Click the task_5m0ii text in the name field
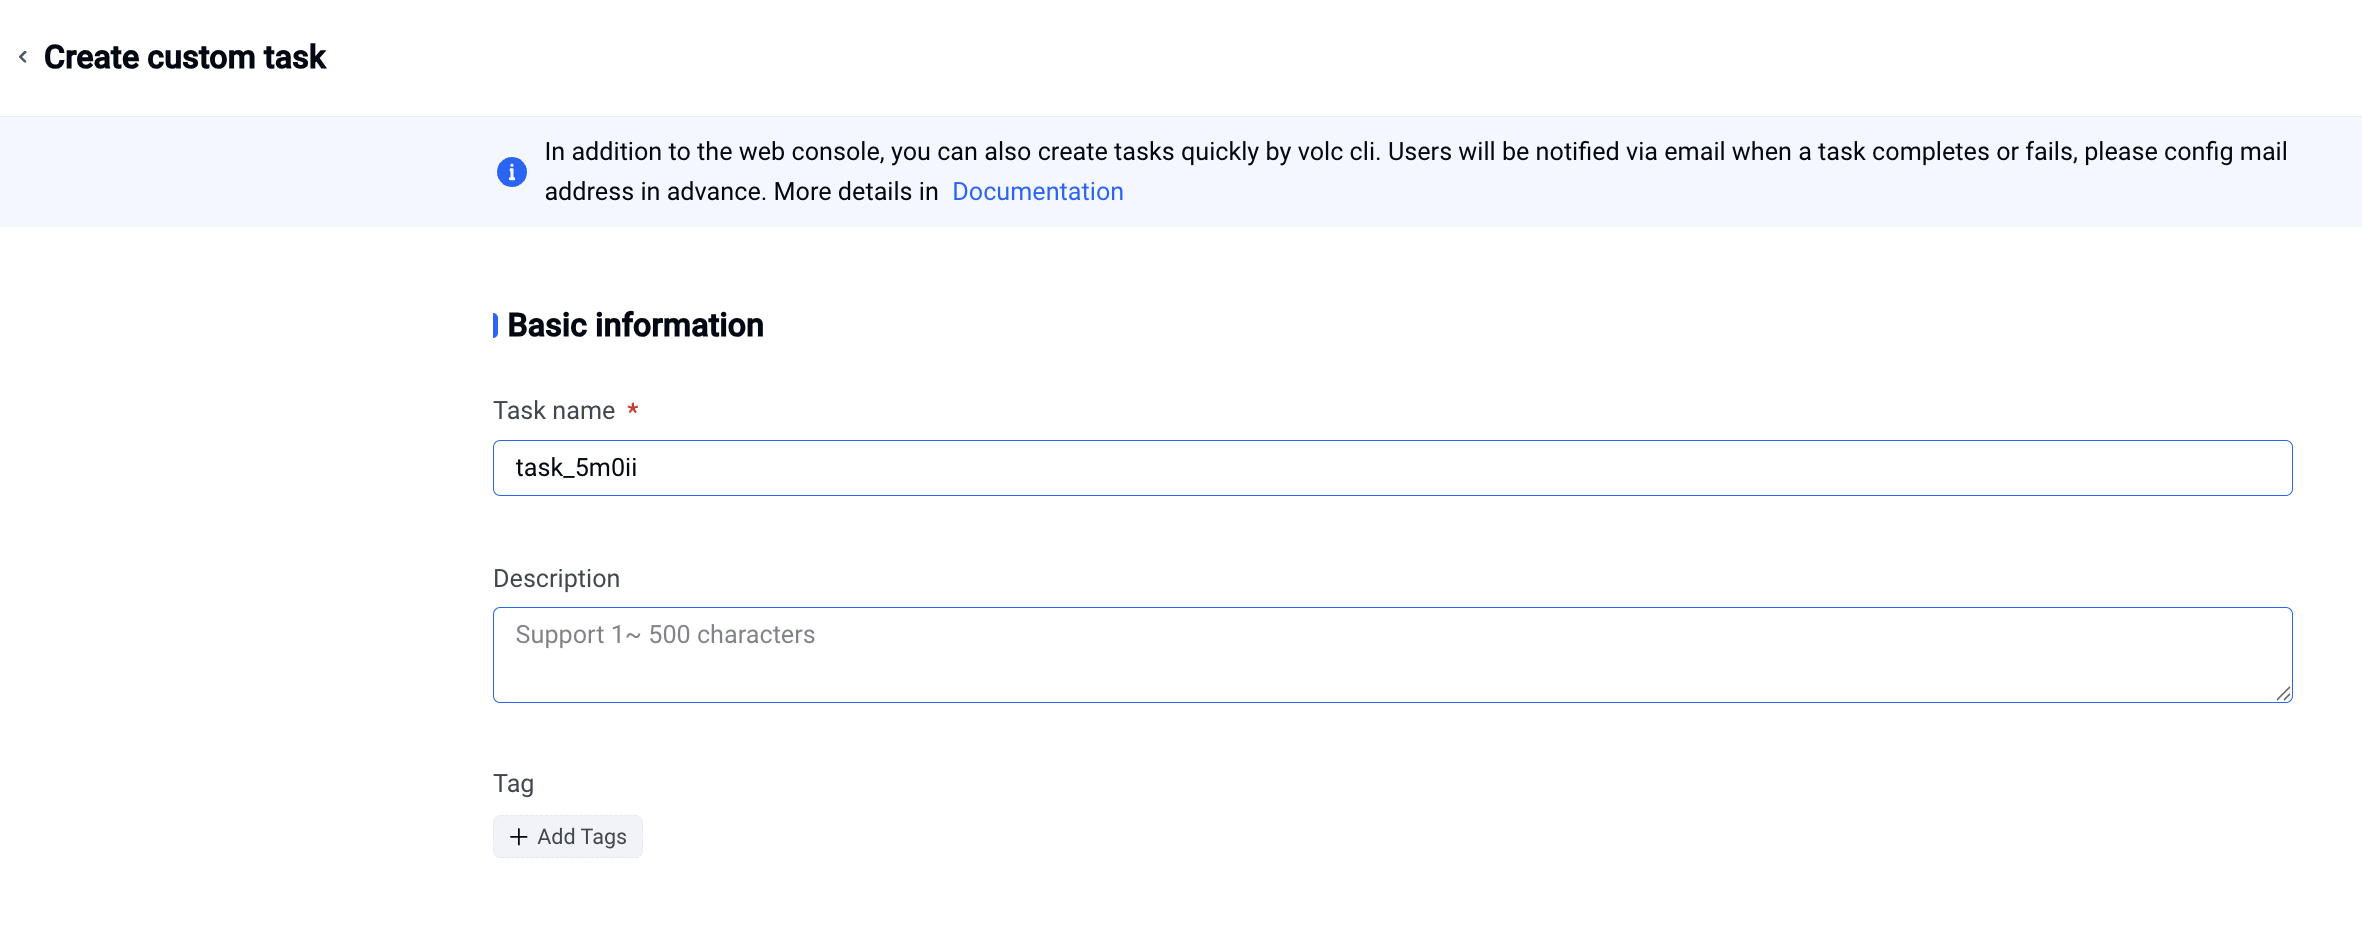Viewport: 2362px width, 952px height. (576, 468)
